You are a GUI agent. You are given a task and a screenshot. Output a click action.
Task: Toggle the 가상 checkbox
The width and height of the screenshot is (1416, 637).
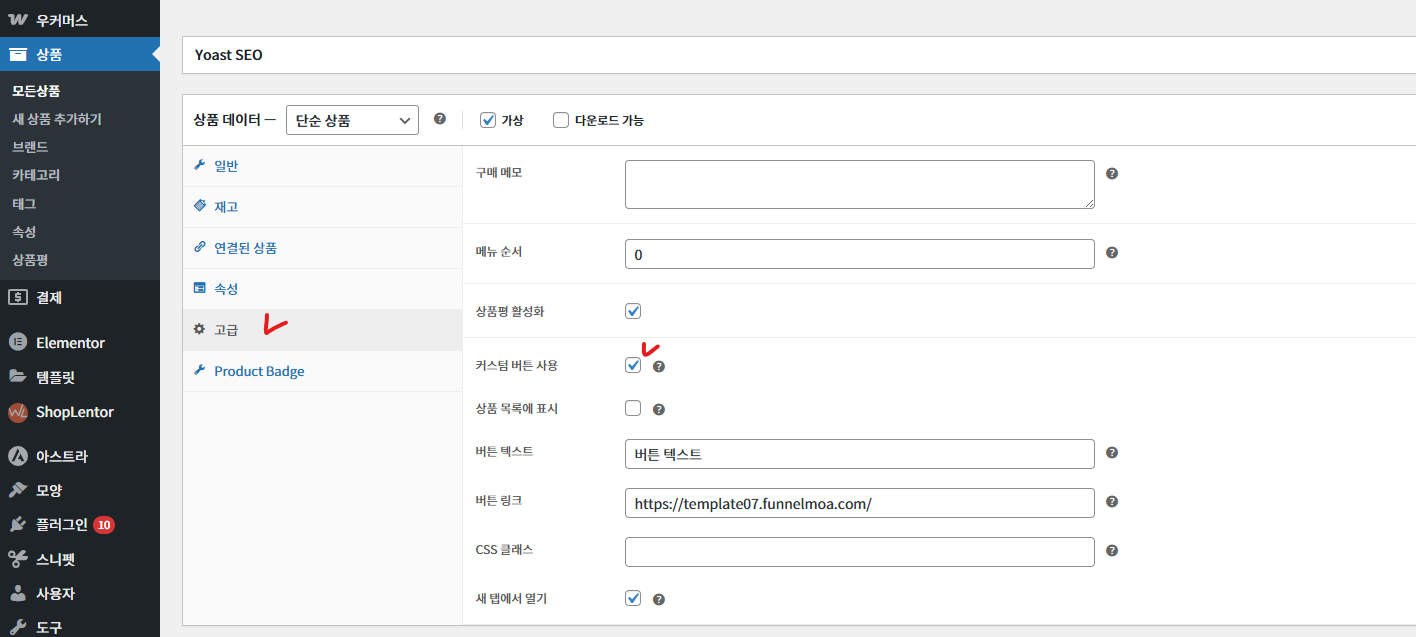pyautogui.click(x=488, y=120)
